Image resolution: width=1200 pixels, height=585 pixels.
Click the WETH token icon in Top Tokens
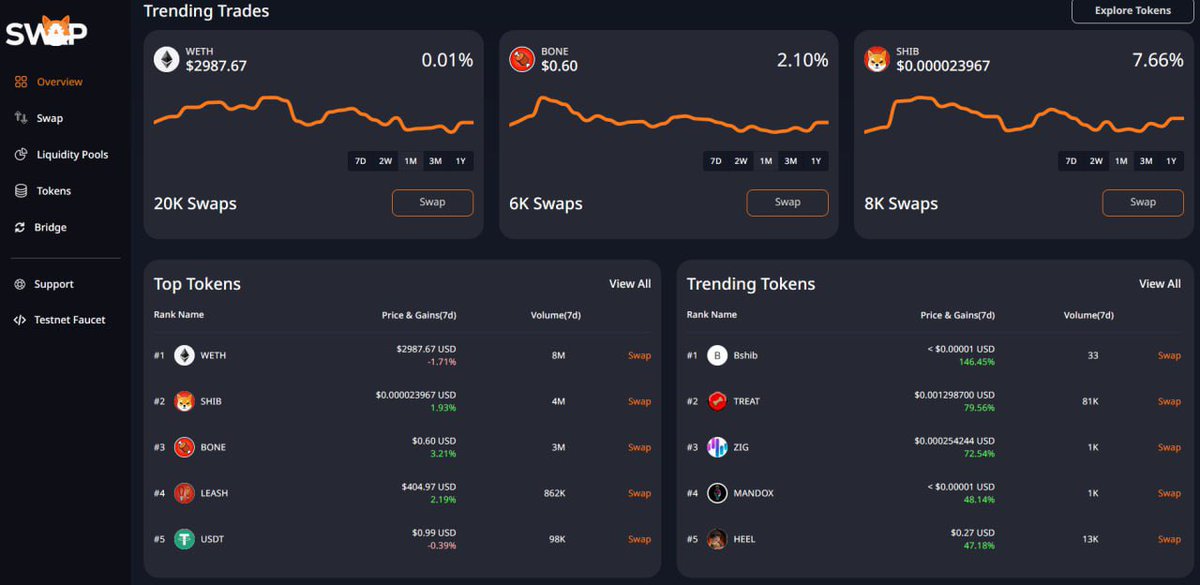click(184, 355)
